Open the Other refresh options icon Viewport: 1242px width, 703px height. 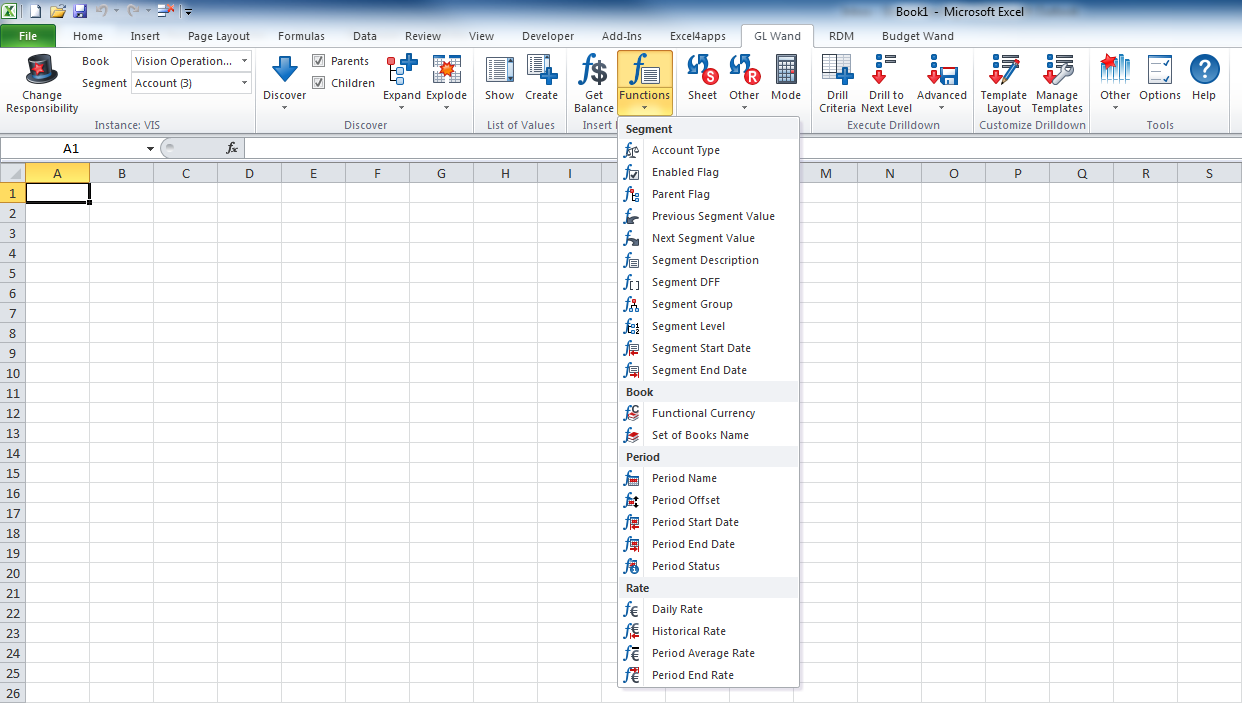coord(744,69)
